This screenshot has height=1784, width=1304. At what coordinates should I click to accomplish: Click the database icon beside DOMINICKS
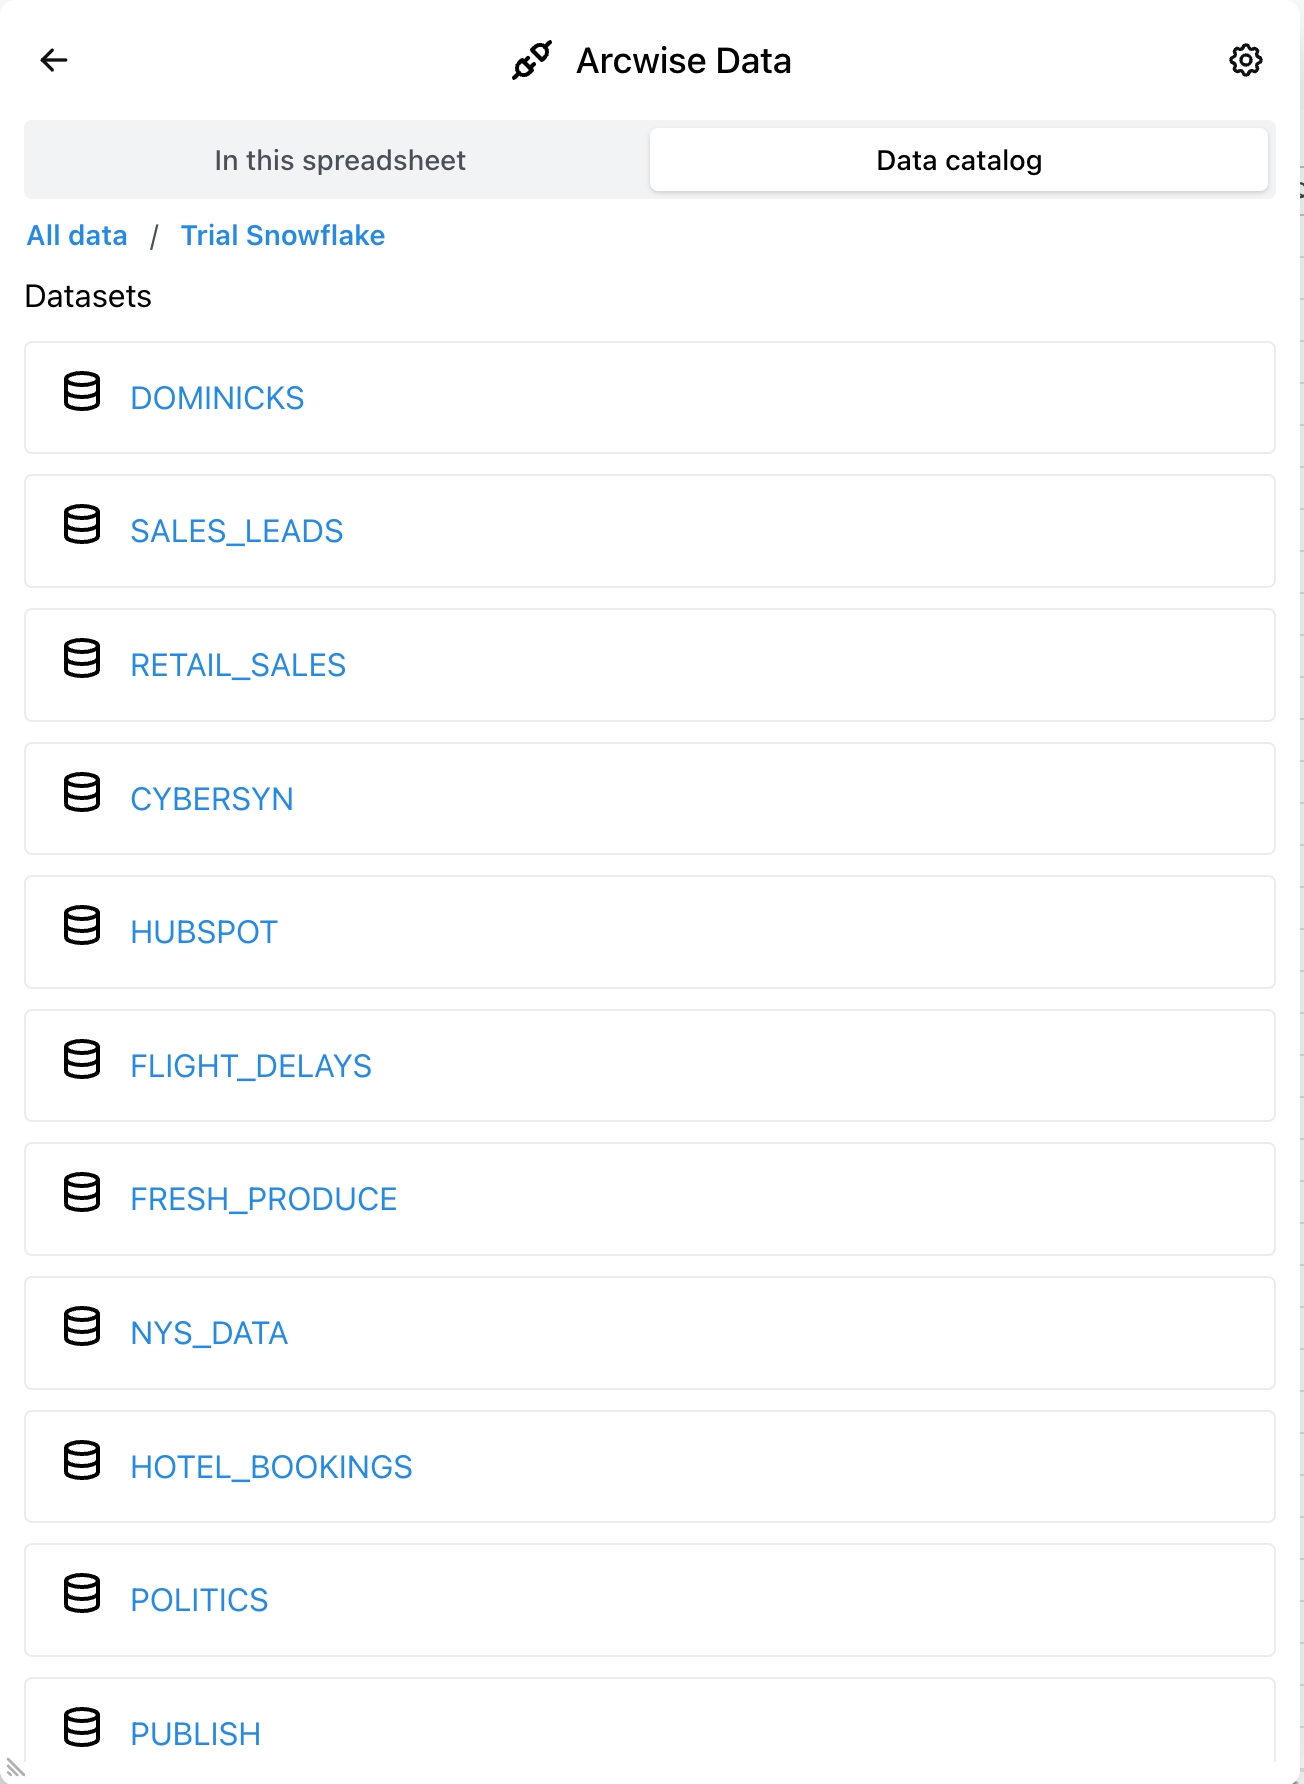pyautogui.click(x=82, y=392)
